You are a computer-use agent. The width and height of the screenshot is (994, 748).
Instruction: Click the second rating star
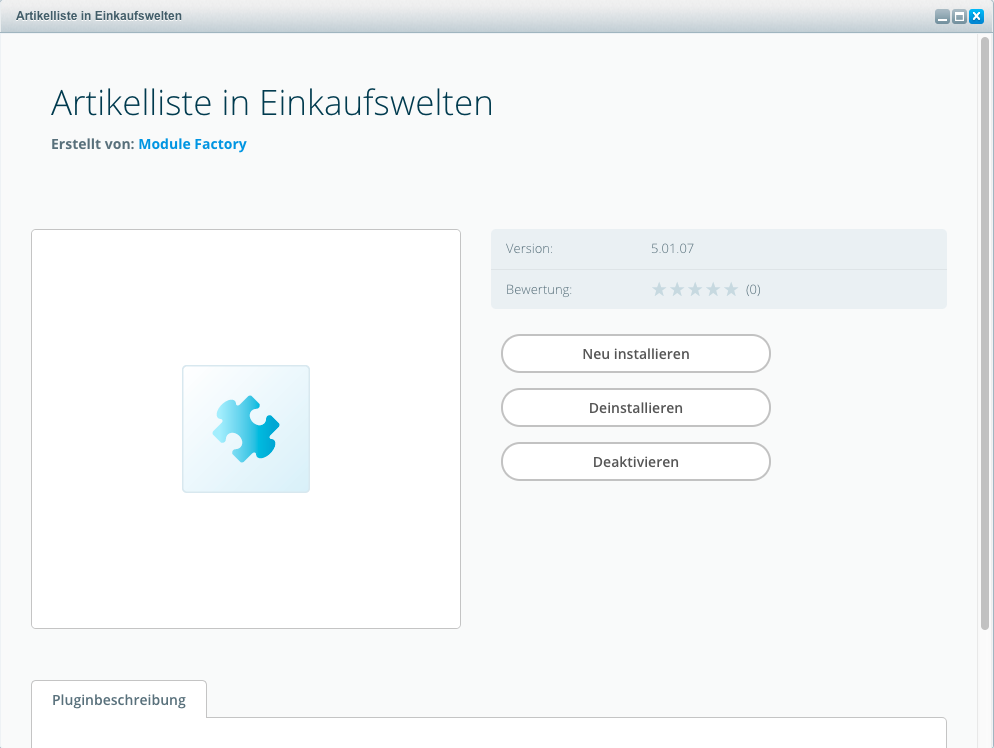click(x=677, y=290)
